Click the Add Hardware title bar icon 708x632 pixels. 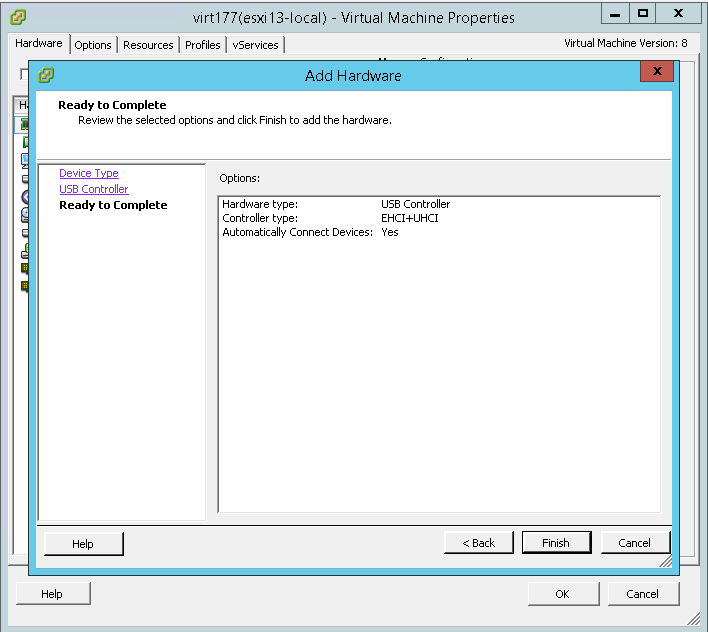coord(46,75)
